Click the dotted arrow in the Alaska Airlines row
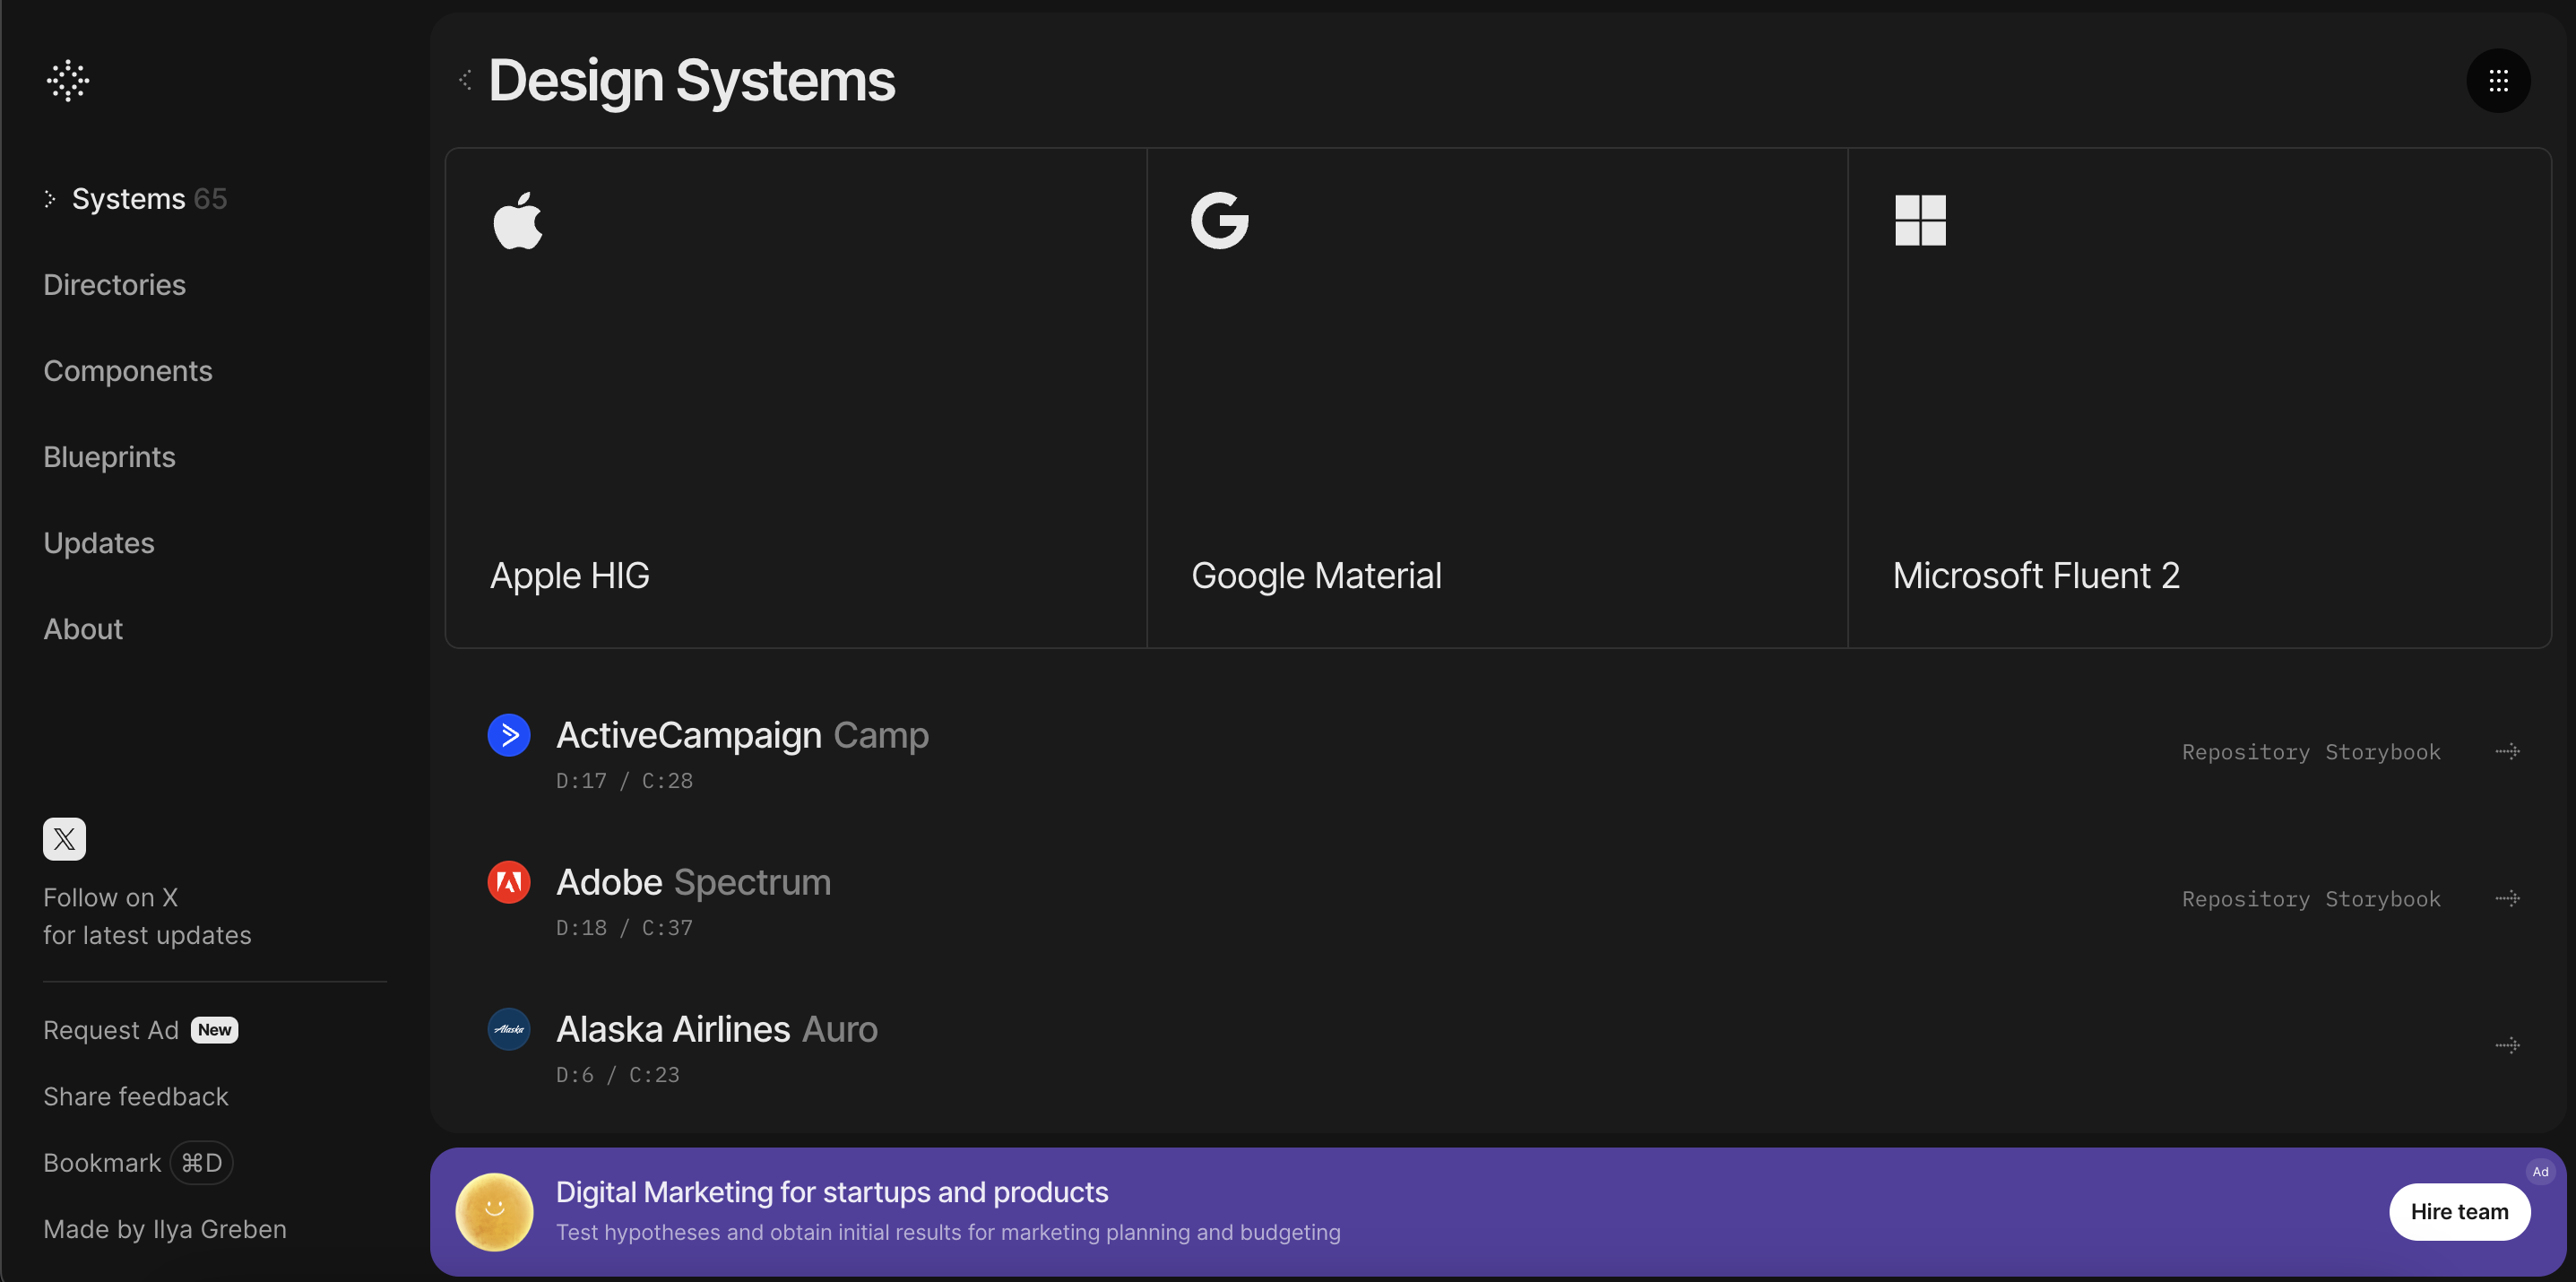 coord(2507,1045)
